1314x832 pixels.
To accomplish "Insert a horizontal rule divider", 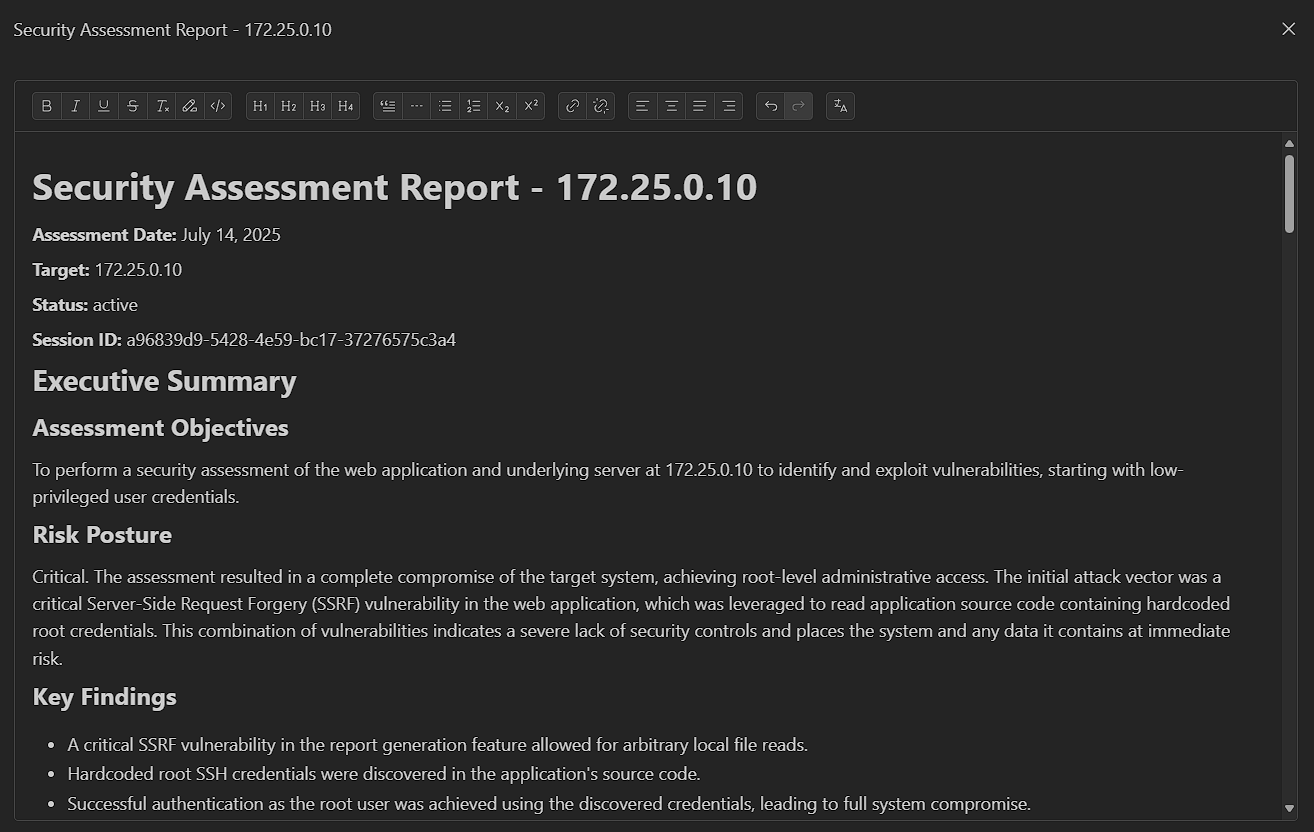I will pos(416,106).
